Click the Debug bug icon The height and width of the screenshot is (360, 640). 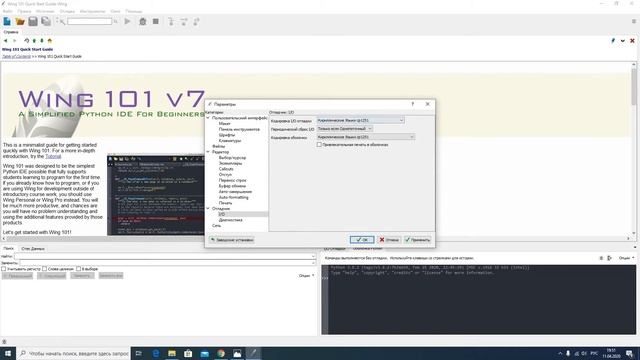(142, 21)
